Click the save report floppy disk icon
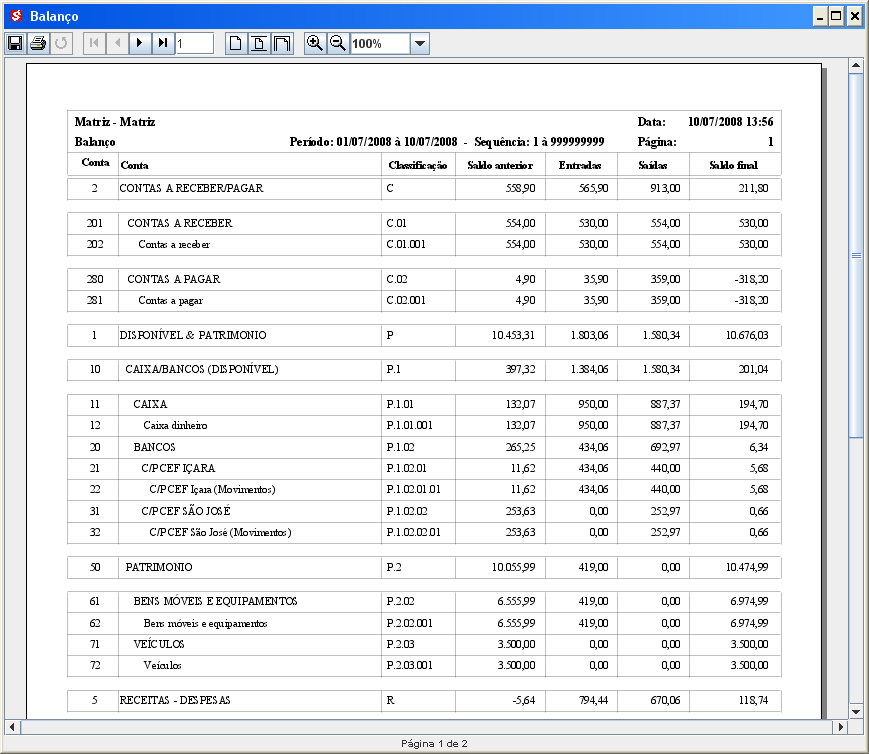Image resolution: width=869 pixels, height=754 pixels. 15,43
